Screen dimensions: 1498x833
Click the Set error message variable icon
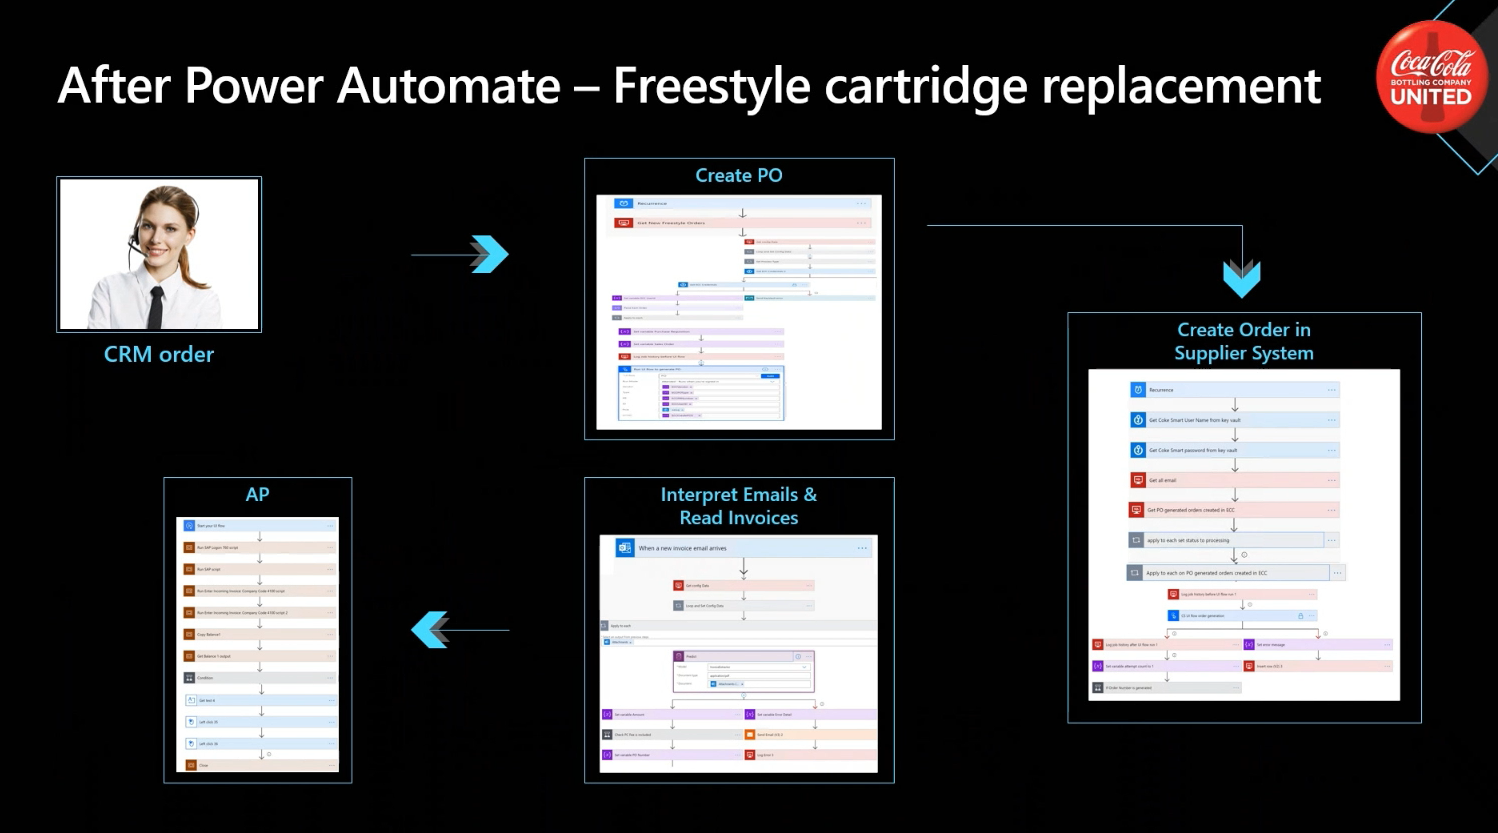point(1249,645)
